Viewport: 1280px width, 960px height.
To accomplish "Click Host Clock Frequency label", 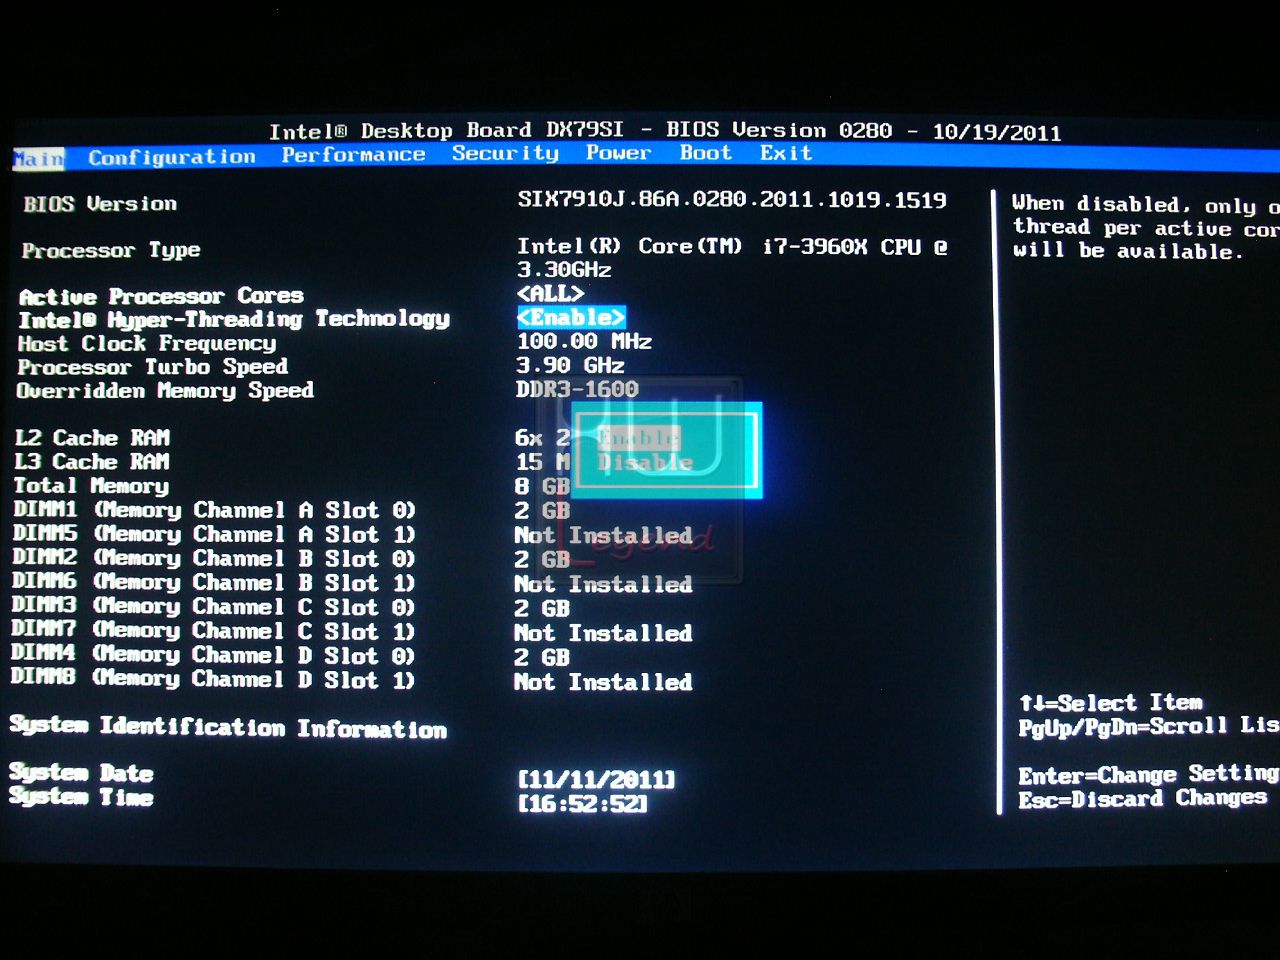I will (147, 343).
